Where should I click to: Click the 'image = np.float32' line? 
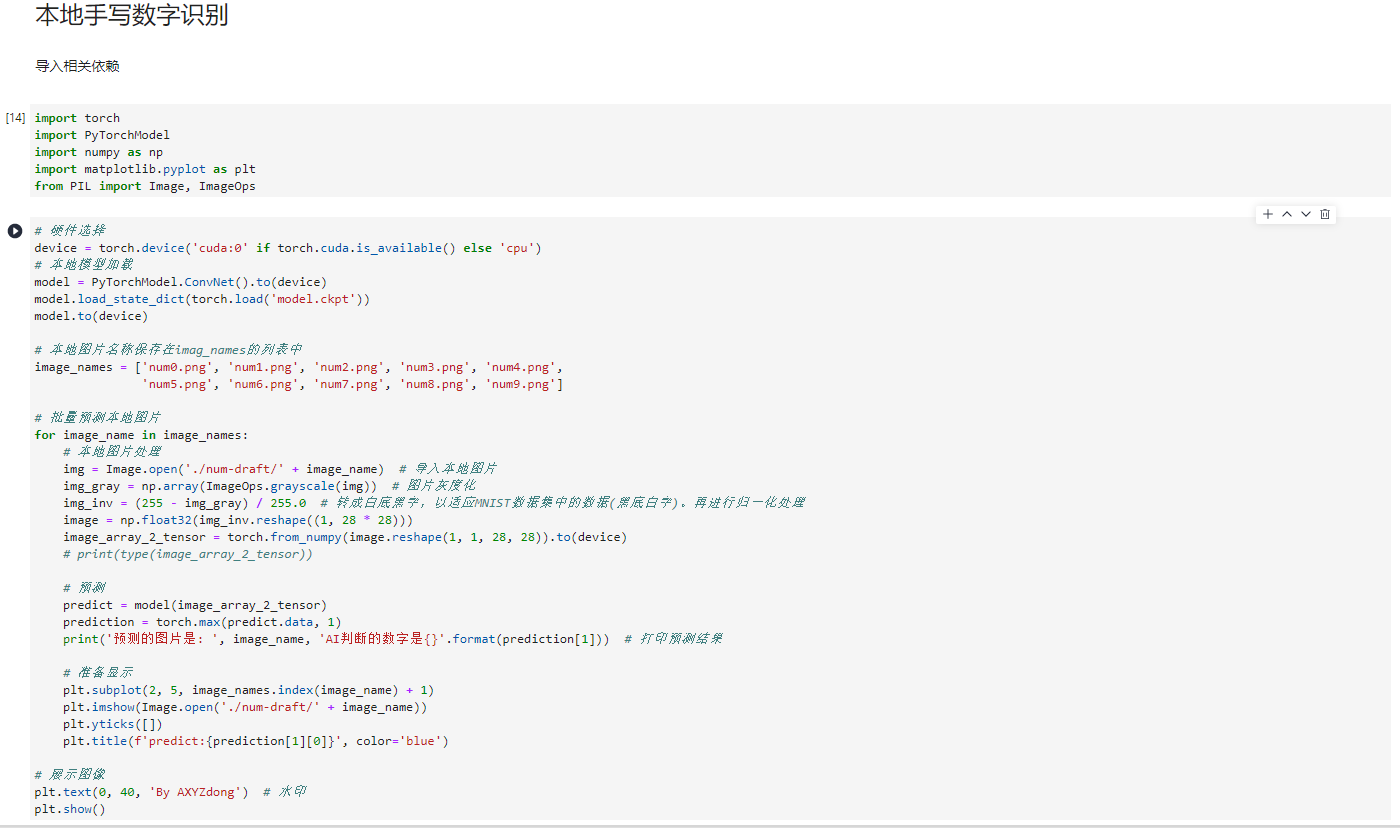238,520
